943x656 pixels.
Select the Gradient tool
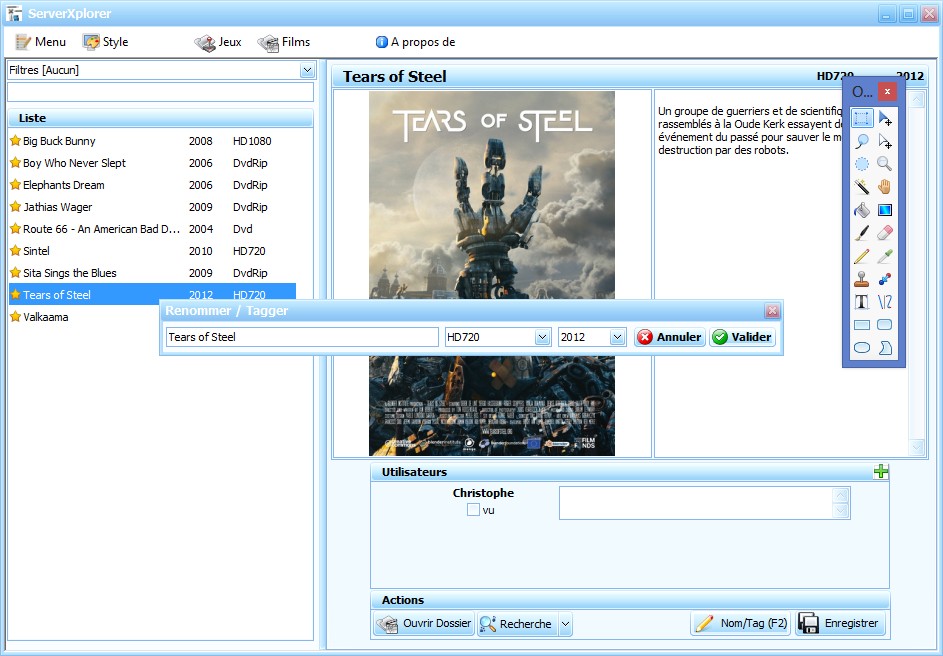click(x=885, y=210)
